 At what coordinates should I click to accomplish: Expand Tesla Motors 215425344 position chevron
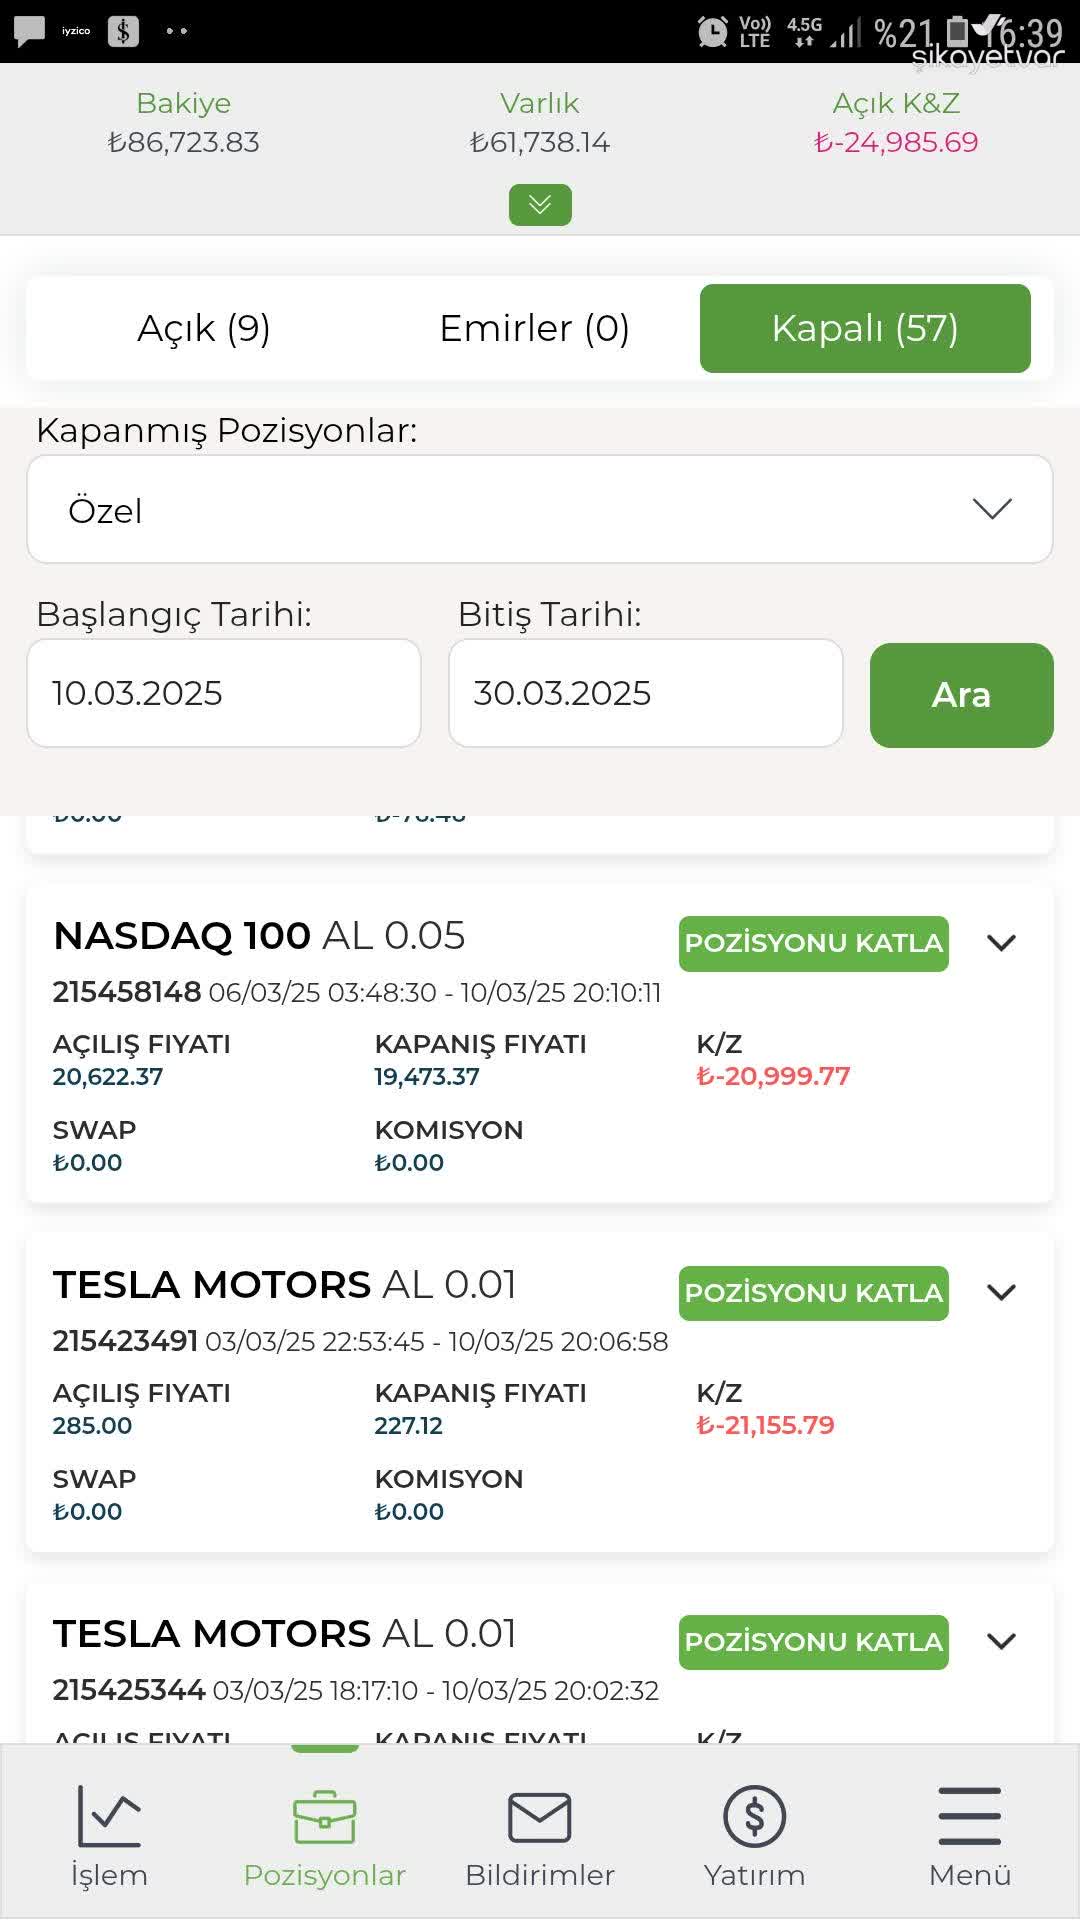tap(1001, 1641)
